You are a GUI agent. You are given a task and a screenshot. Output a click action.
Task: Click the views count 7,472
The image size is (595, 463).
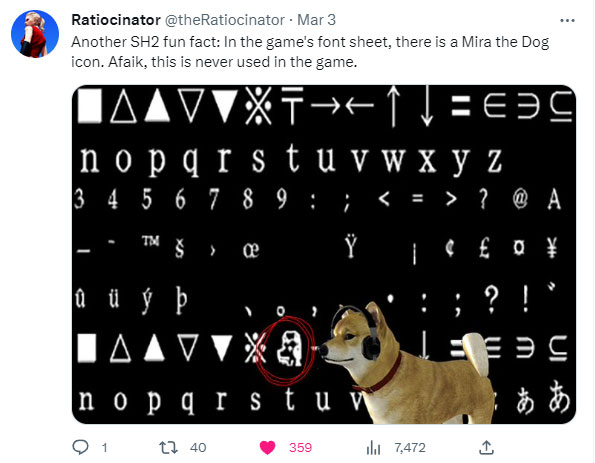click(x=410, y=448)
